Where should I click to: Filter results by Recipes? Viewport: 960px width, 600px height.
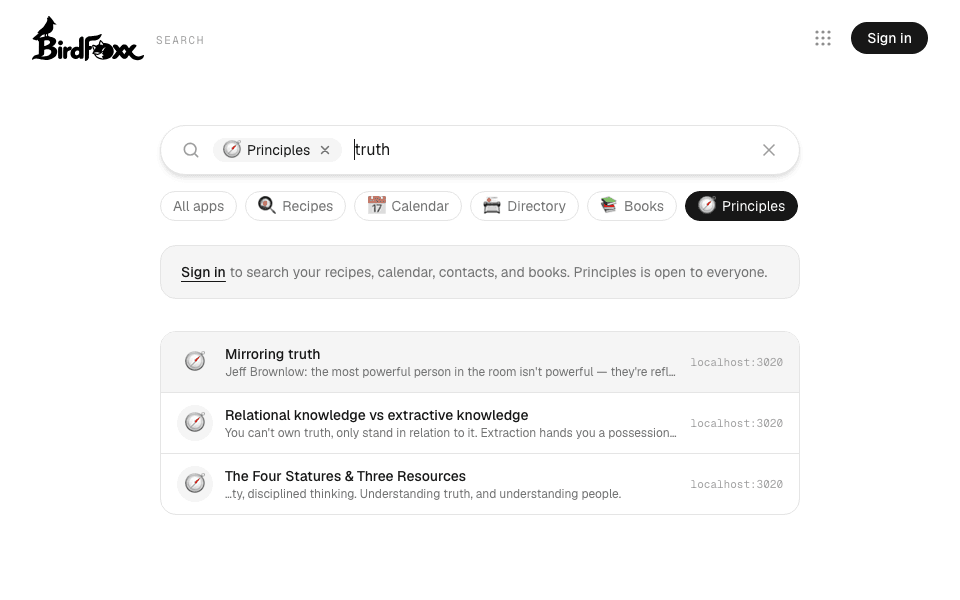click(295, 206)
